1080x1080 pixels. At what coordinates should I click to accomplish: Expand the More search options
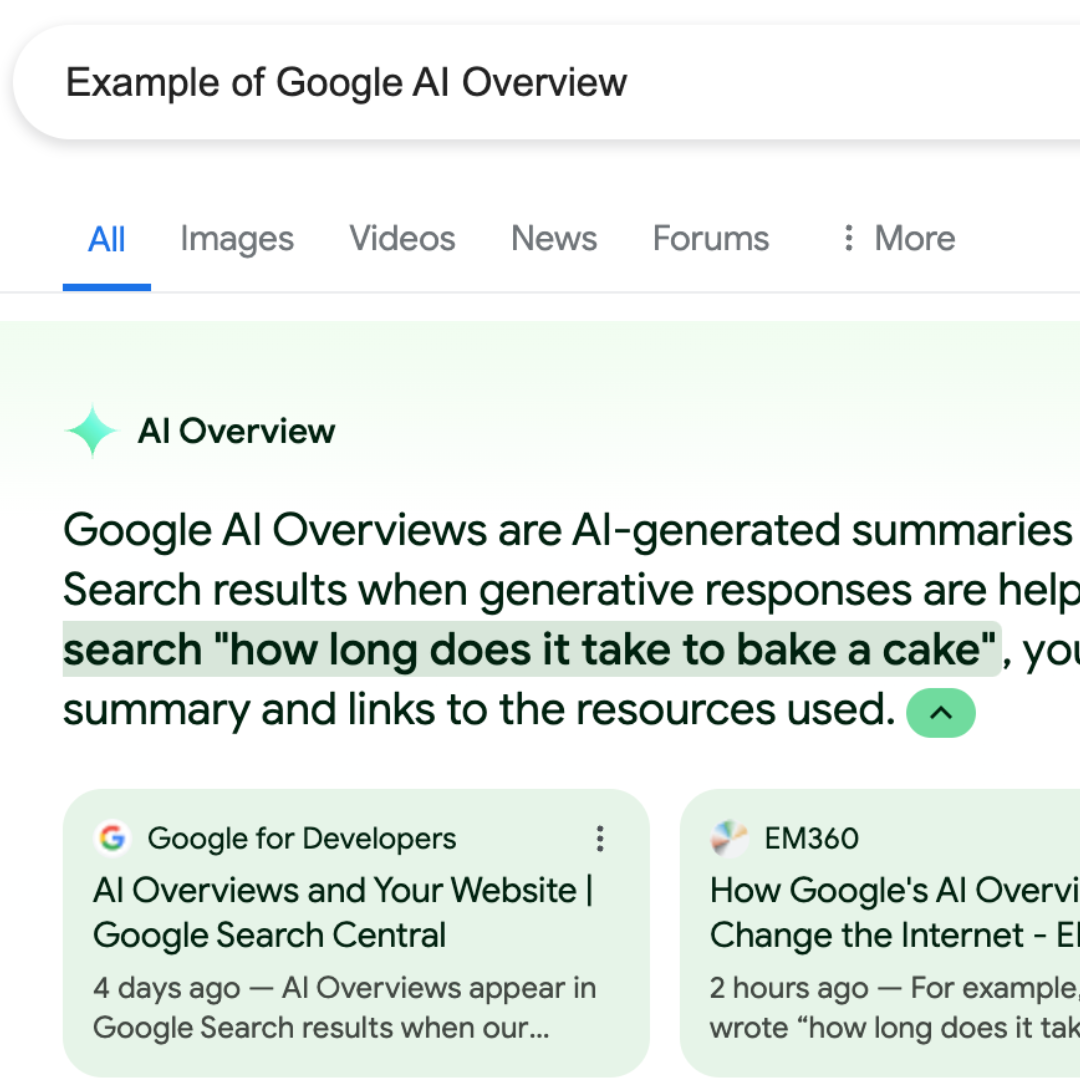coord(895,238)
